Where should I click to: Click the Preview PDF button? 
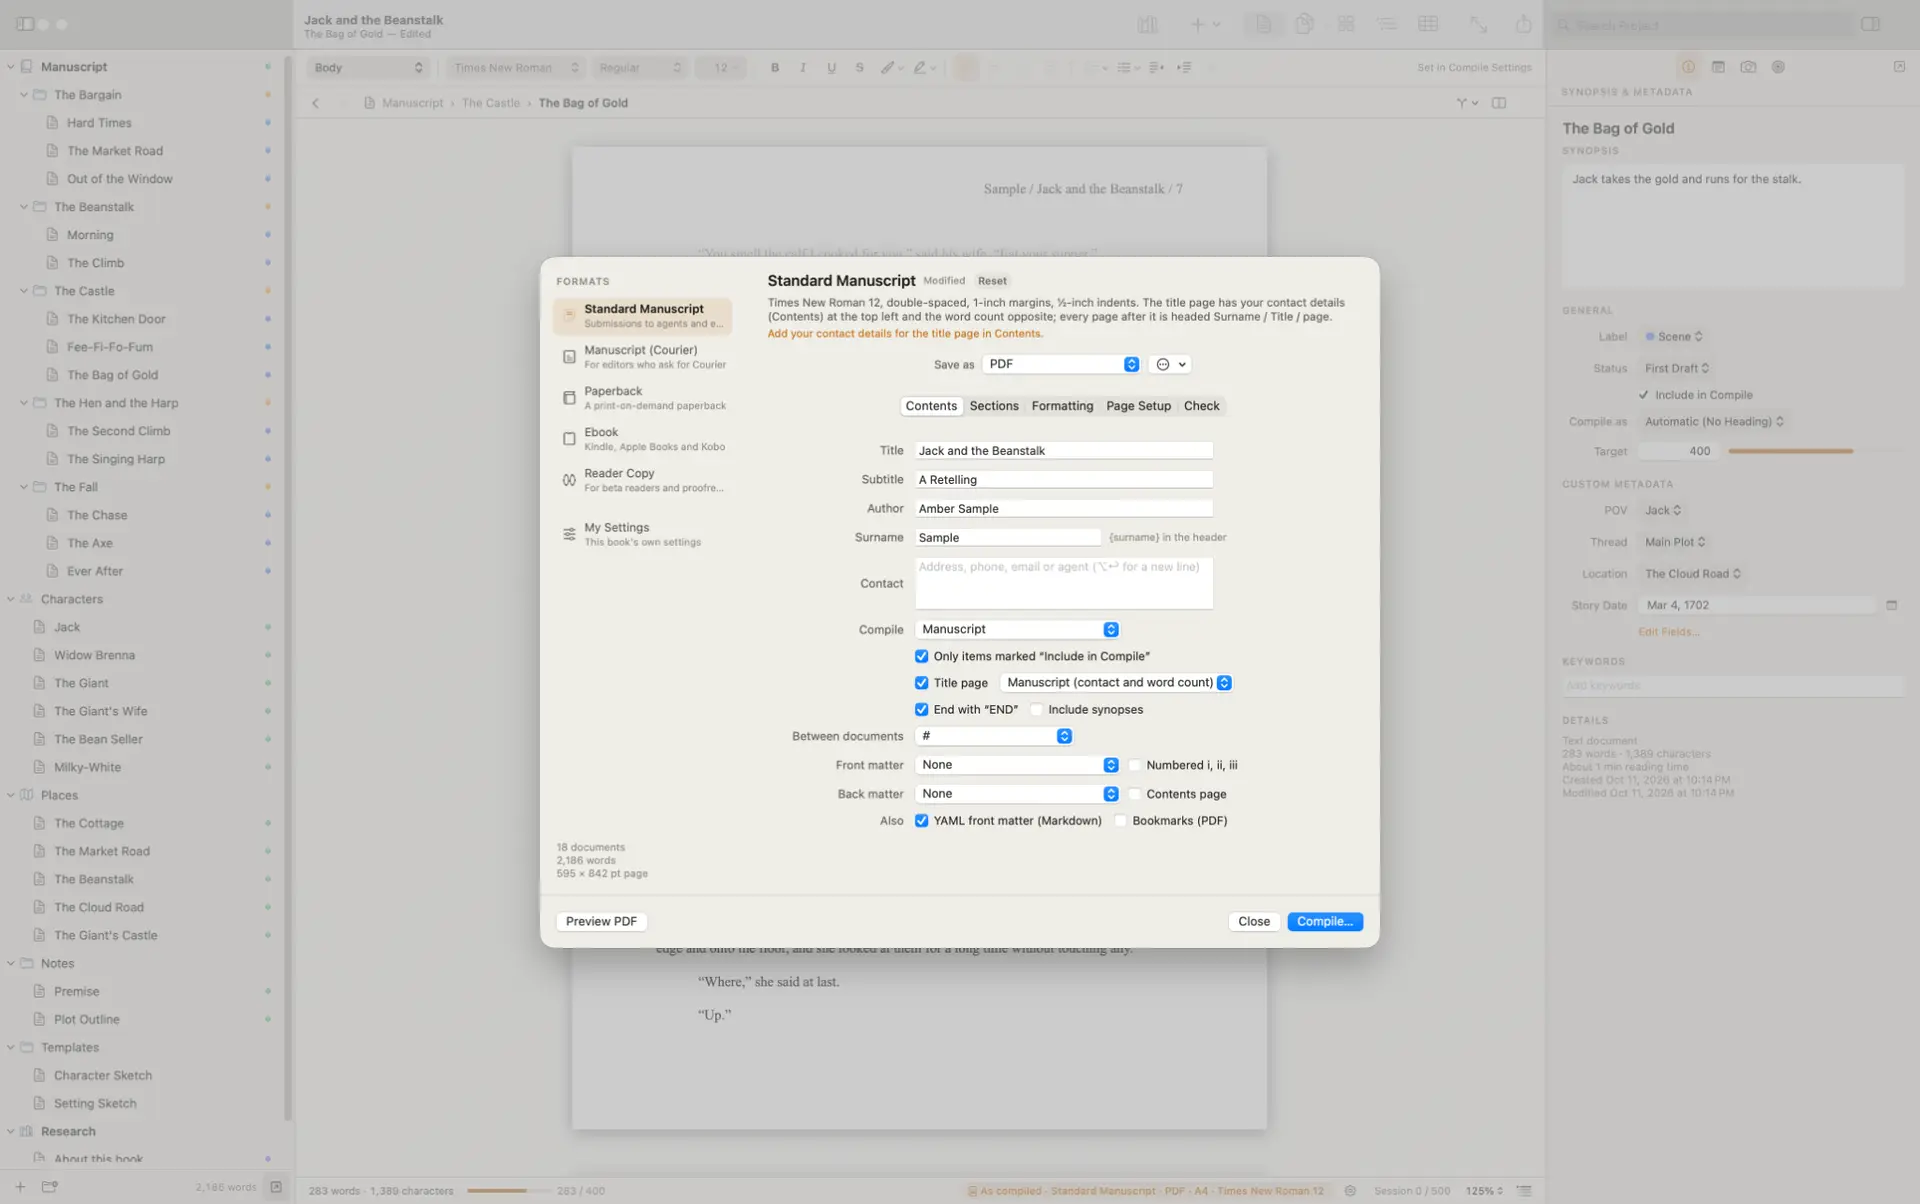tap(601, 921)
